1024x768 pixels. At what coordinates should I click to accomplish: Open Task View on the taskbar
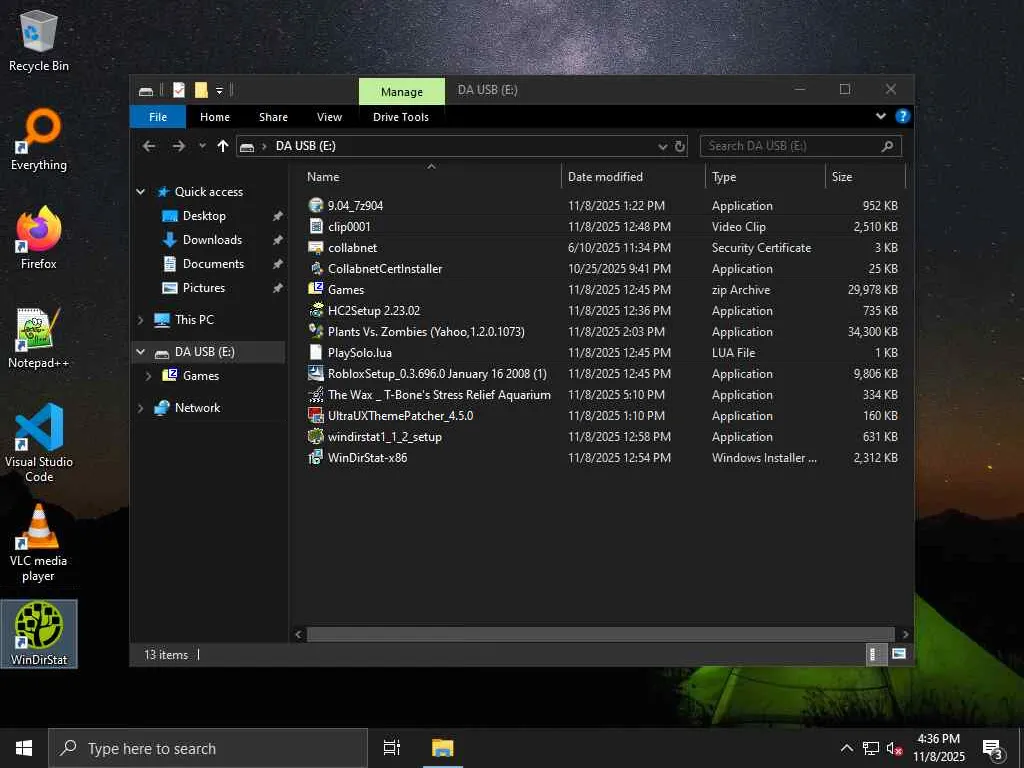pyautogui.click(x=392, y=748)
